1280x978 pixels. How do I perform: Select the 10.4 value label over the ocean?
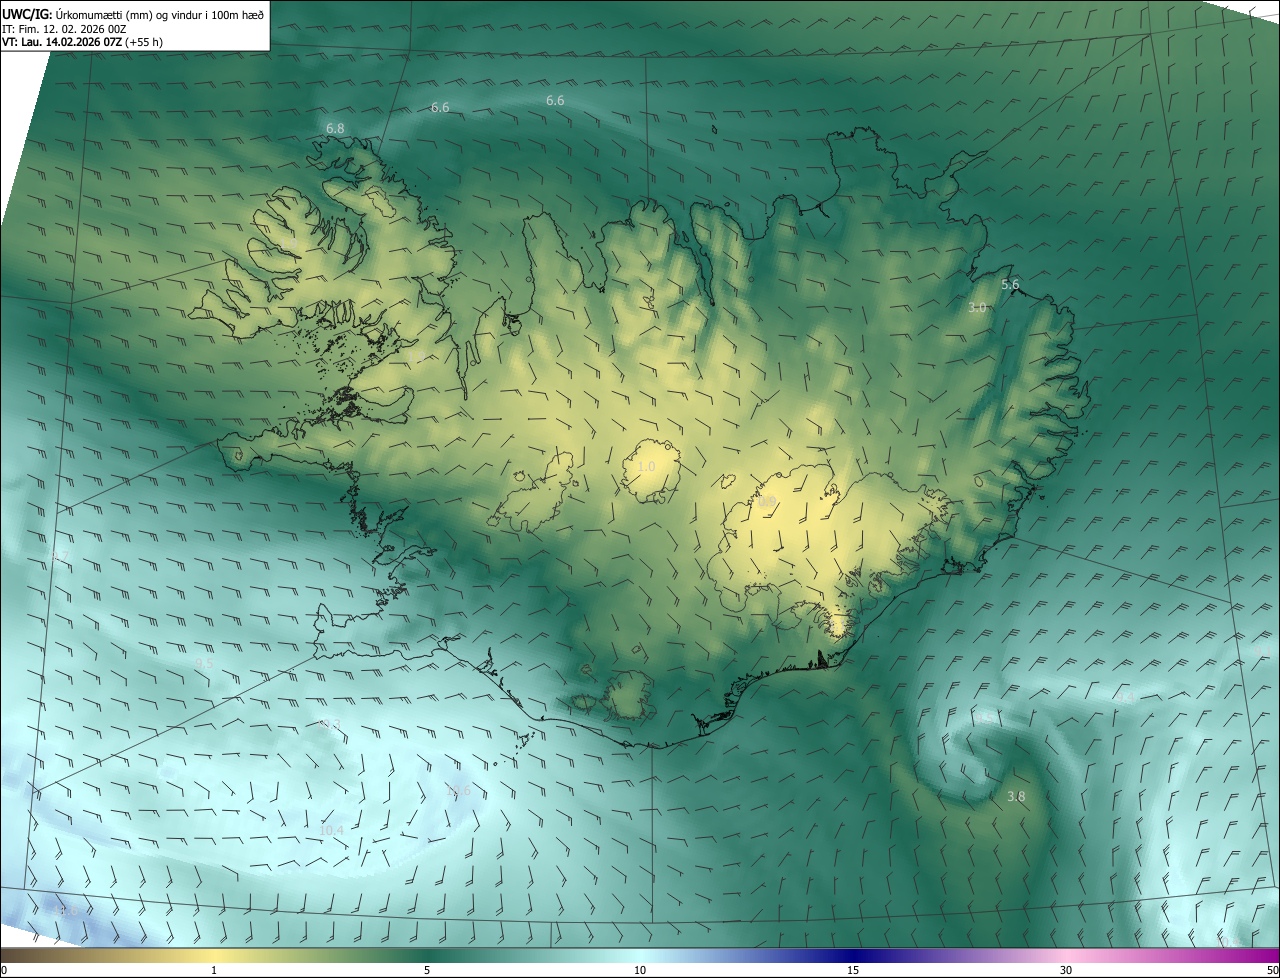[x=331, y=831]
